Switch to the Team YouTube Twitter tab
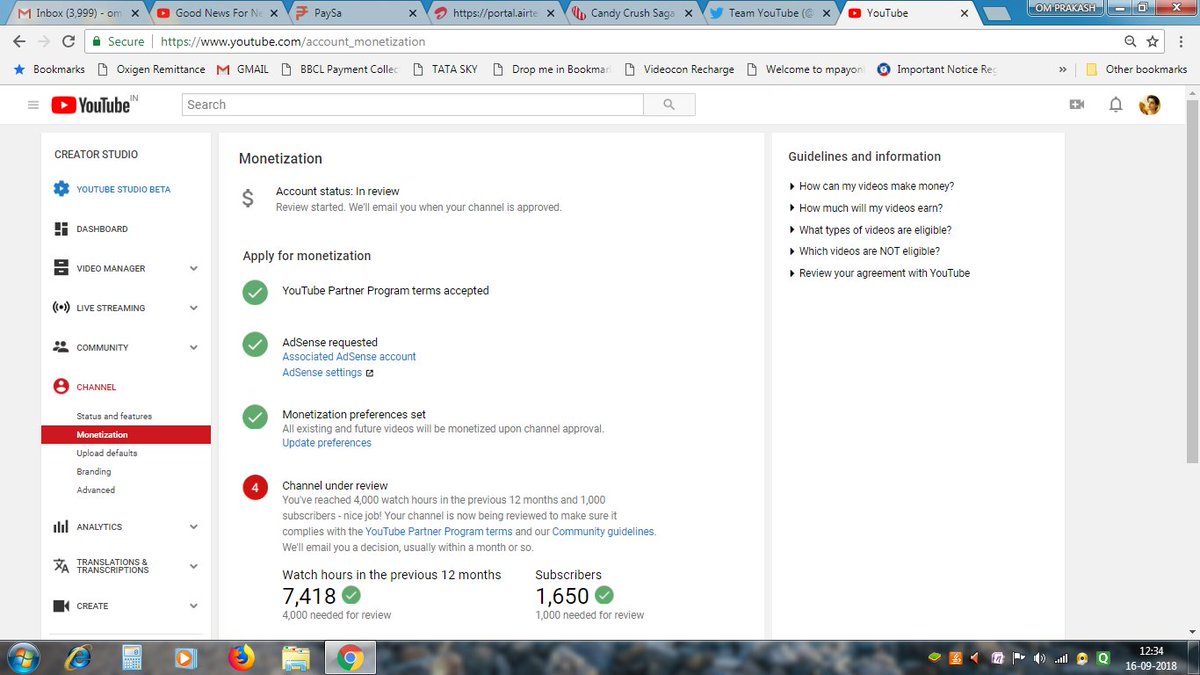Image resolution: width=1200 pixels, height=675 pixels. coord(768,13)
